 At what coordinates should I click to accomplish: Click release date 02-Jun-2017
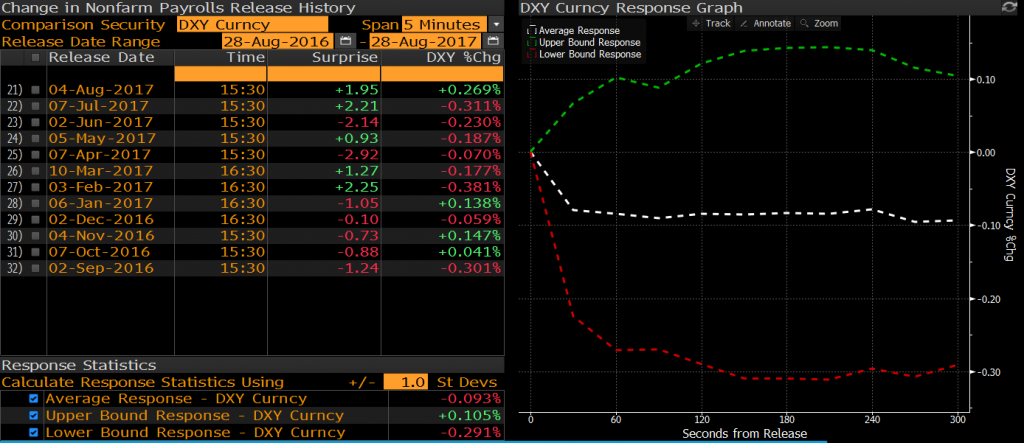point(101,122)
